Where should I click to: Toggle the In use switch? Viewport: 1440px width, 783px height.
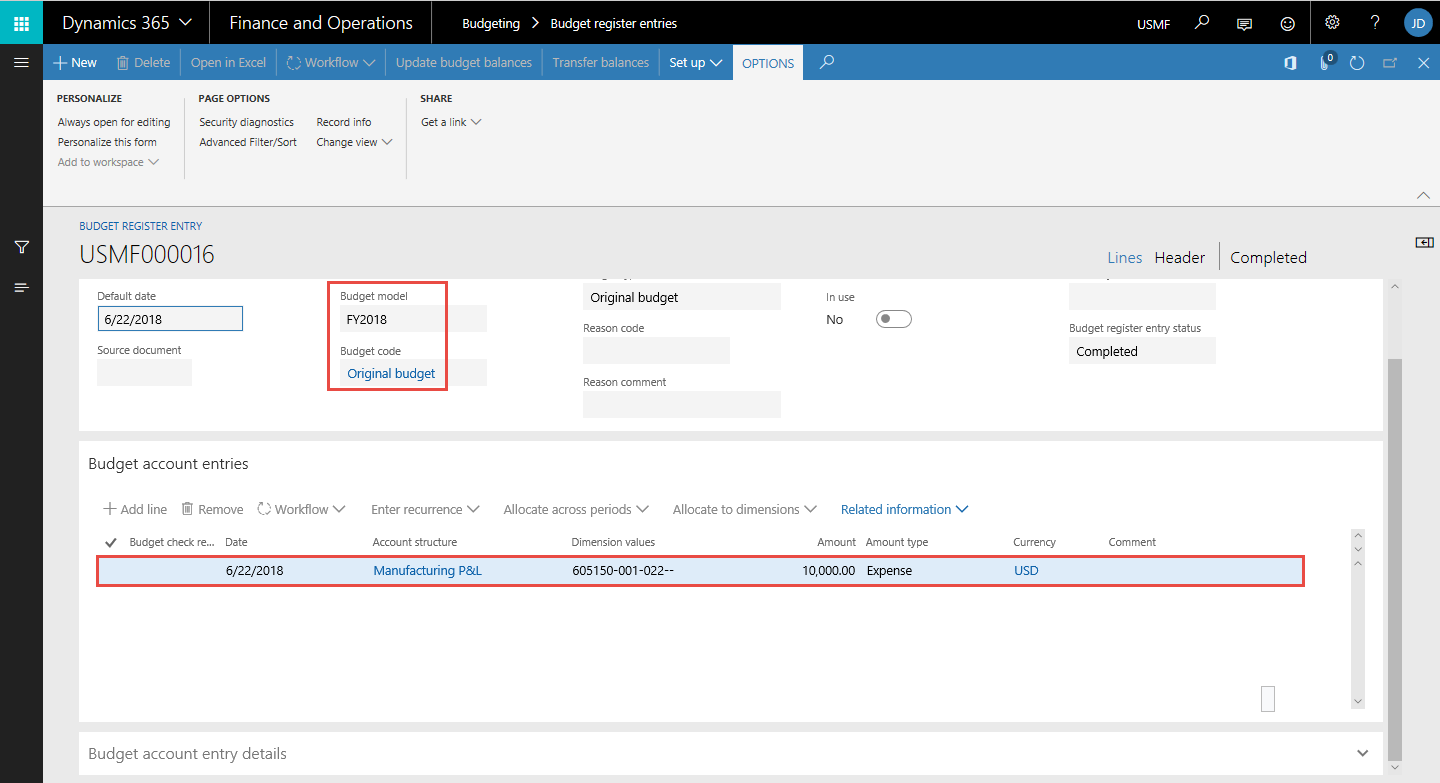(893, 319)
